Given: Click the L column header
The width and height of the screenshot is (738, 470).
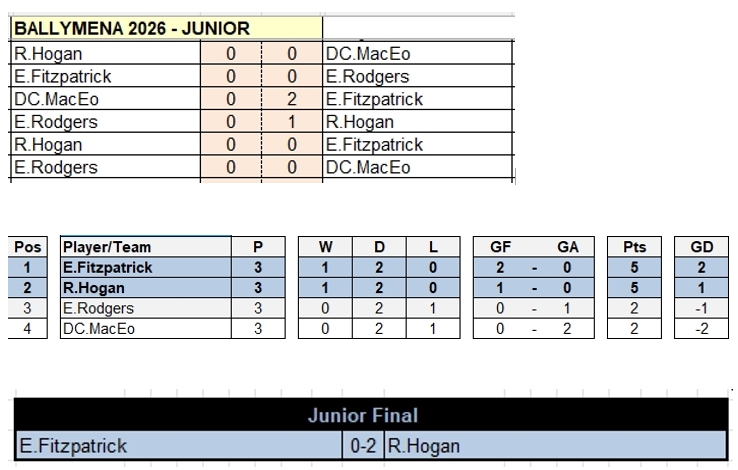Looking at the screenshot, I should pos(430,247).
